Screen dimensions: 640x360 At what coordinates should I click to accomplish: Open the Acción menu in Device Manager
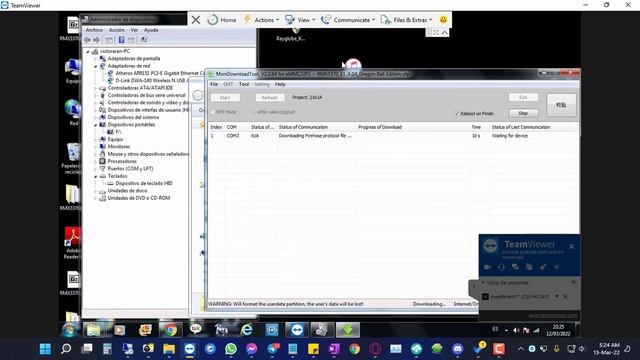tap(116, 30)
